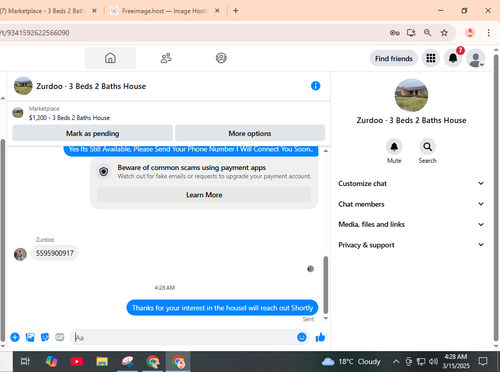This screenshot has height=372, width=500.
Task: Open Chrome three-dot menu
Action: tap(488, 33)
